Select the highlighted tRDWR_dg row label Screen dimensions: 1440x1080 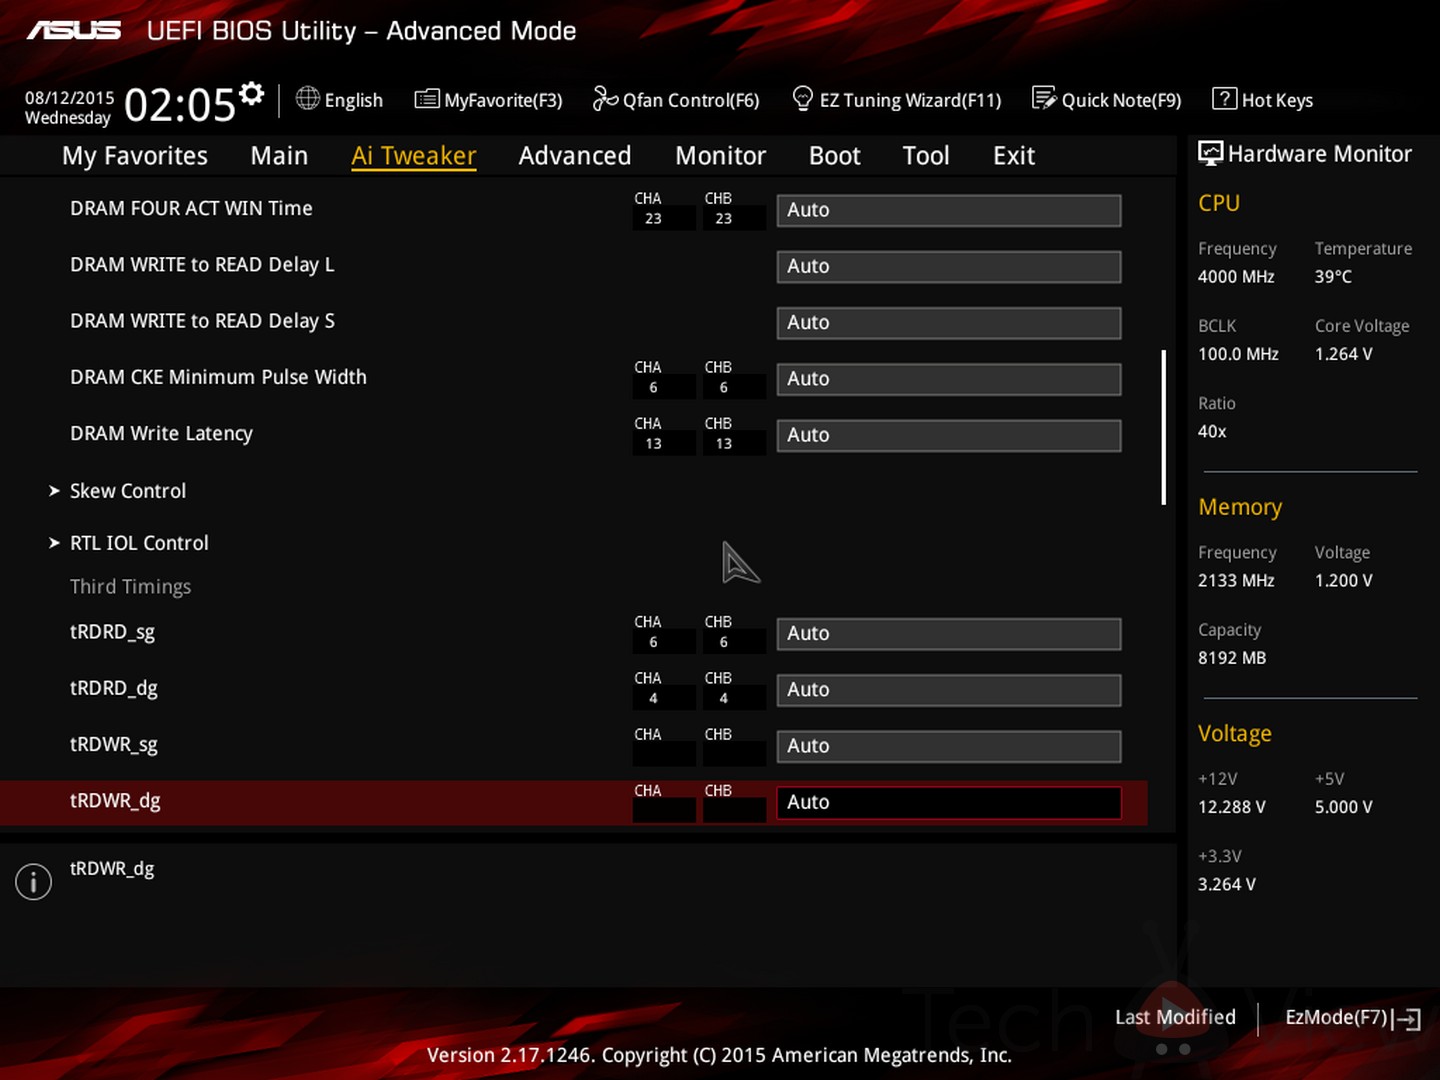[115, 801]
